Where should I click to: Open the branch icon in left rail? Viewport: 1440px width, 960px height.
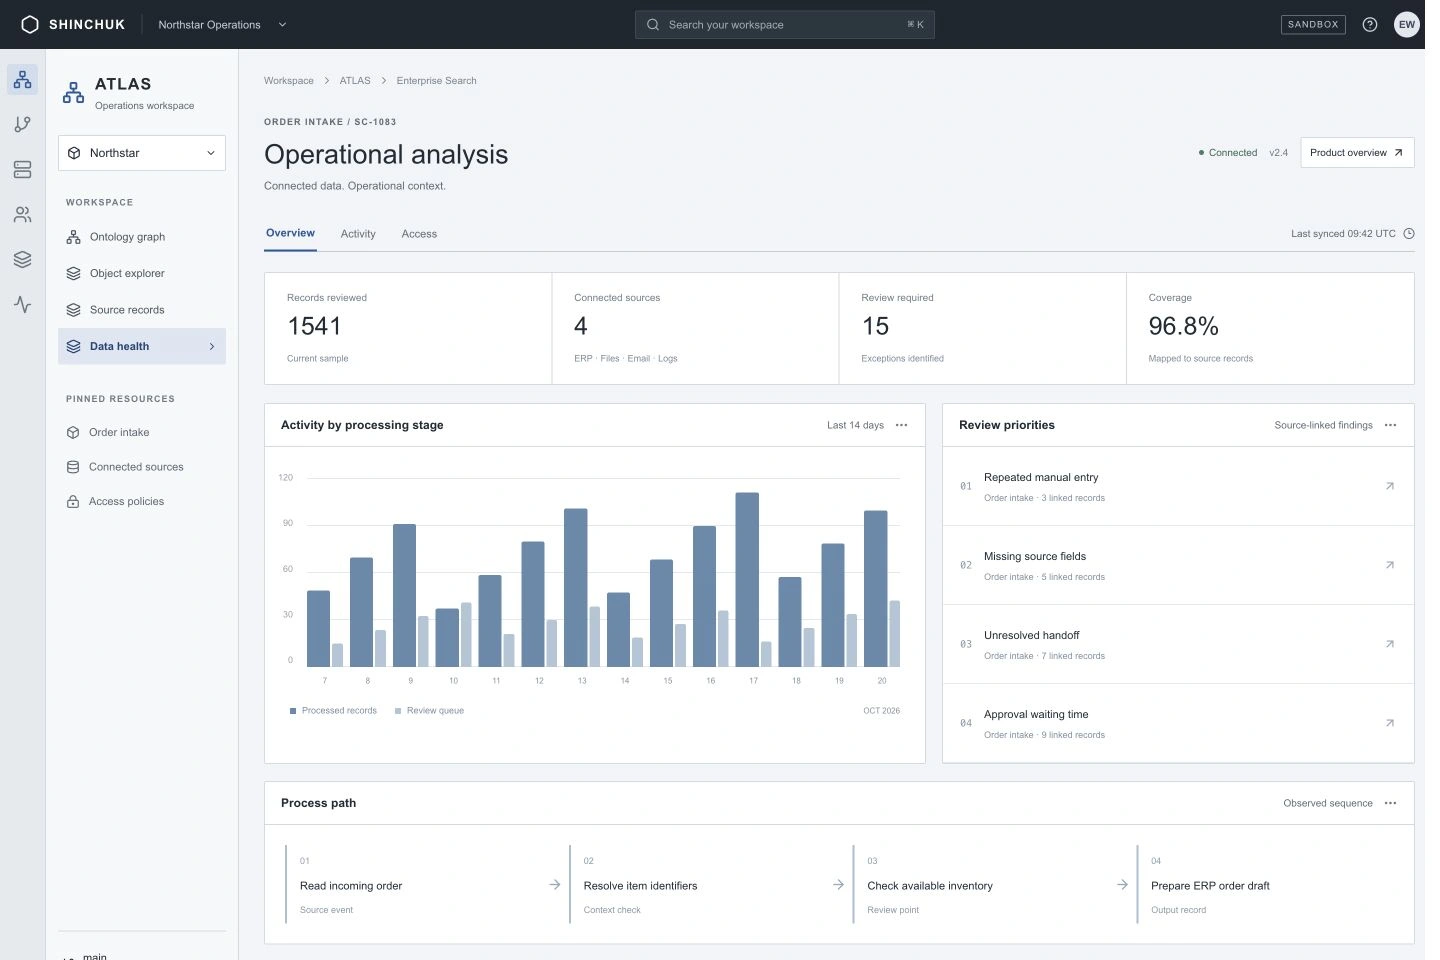pos(22,124)
